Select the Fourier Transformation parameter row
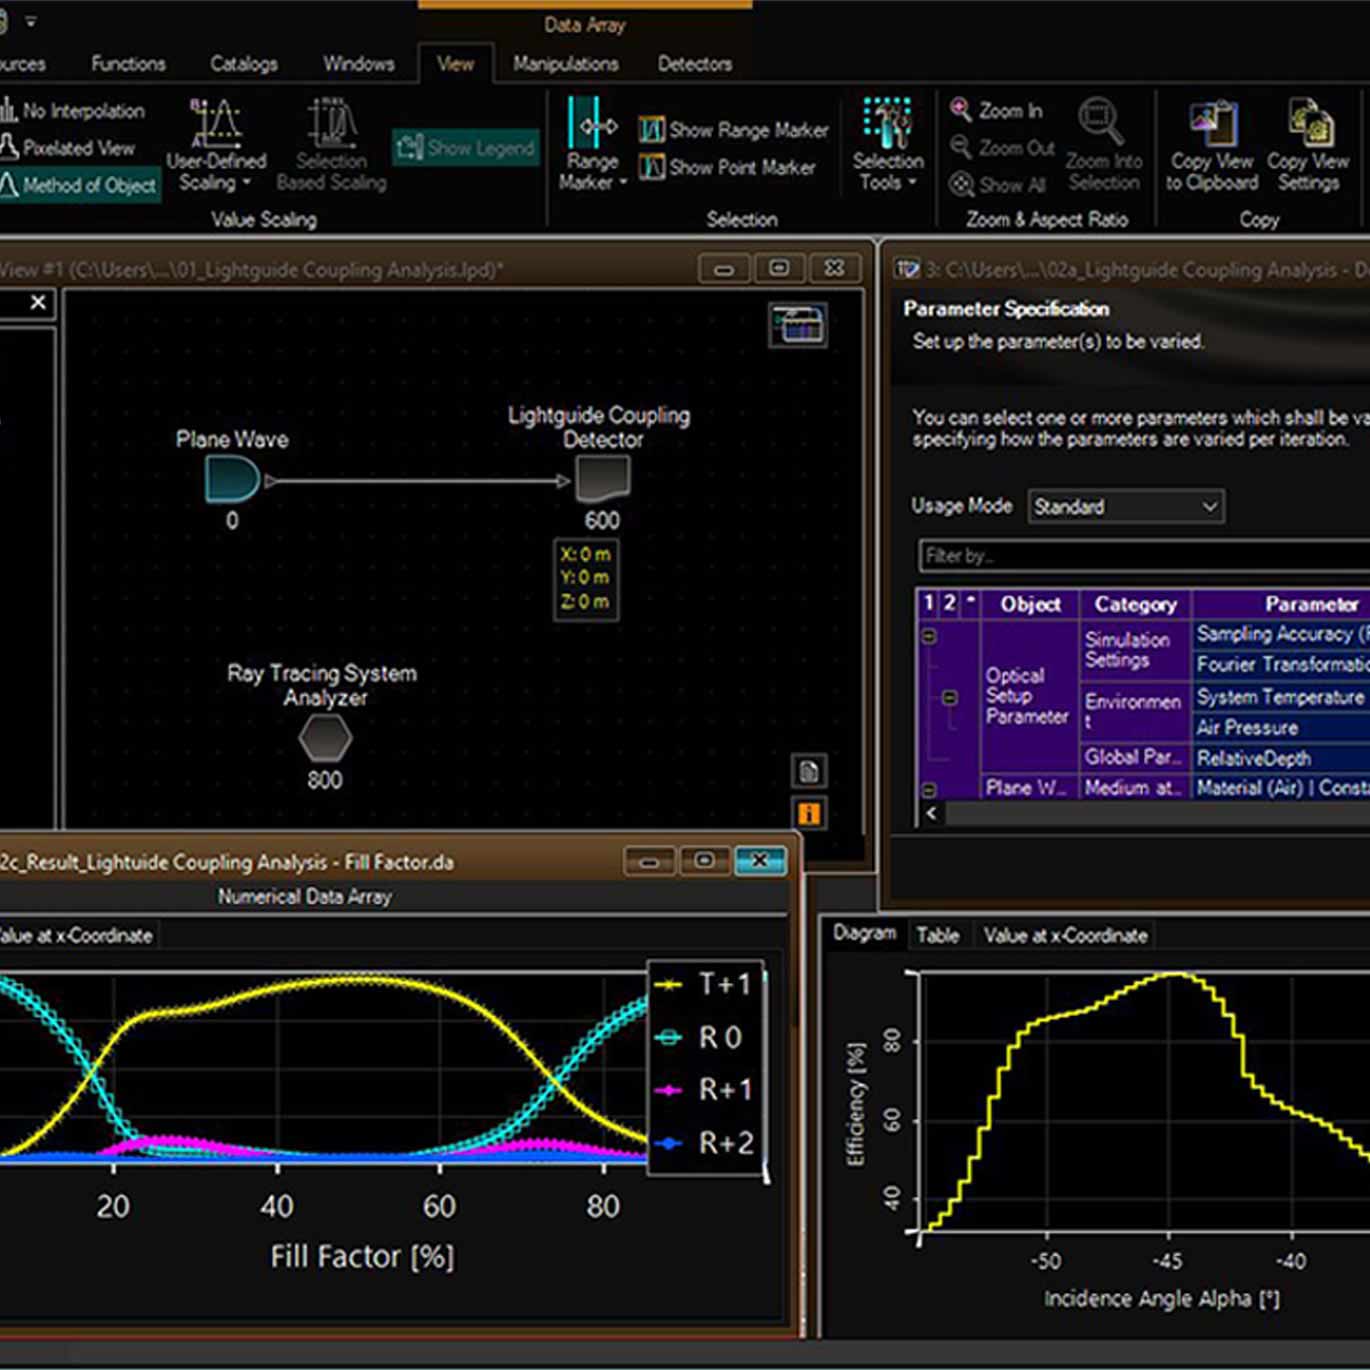The image size is (1370, 1370). [1281, 664]
